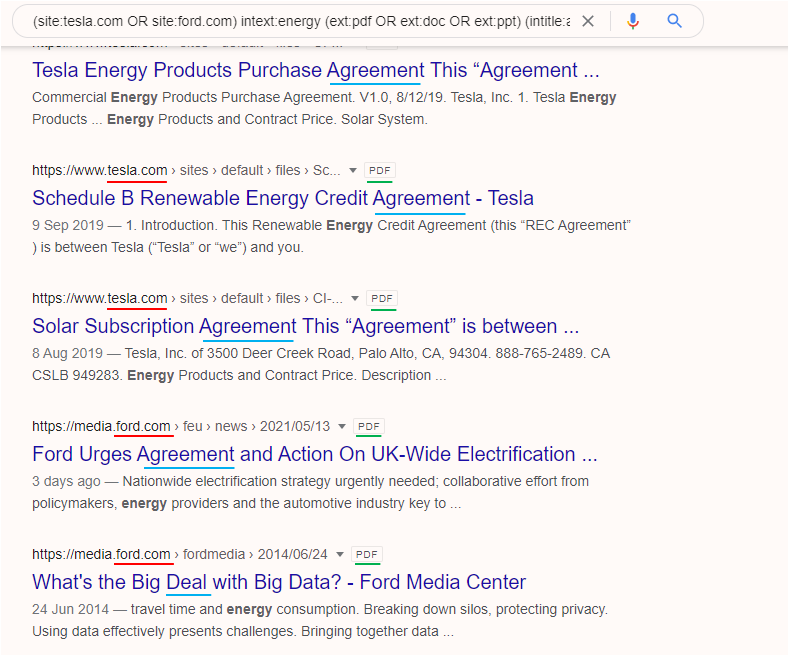The height and width of the screenshot is (656, 789).
Task: Click snippet dated 9 Sep 2019
Action: [x=331, y=236]
